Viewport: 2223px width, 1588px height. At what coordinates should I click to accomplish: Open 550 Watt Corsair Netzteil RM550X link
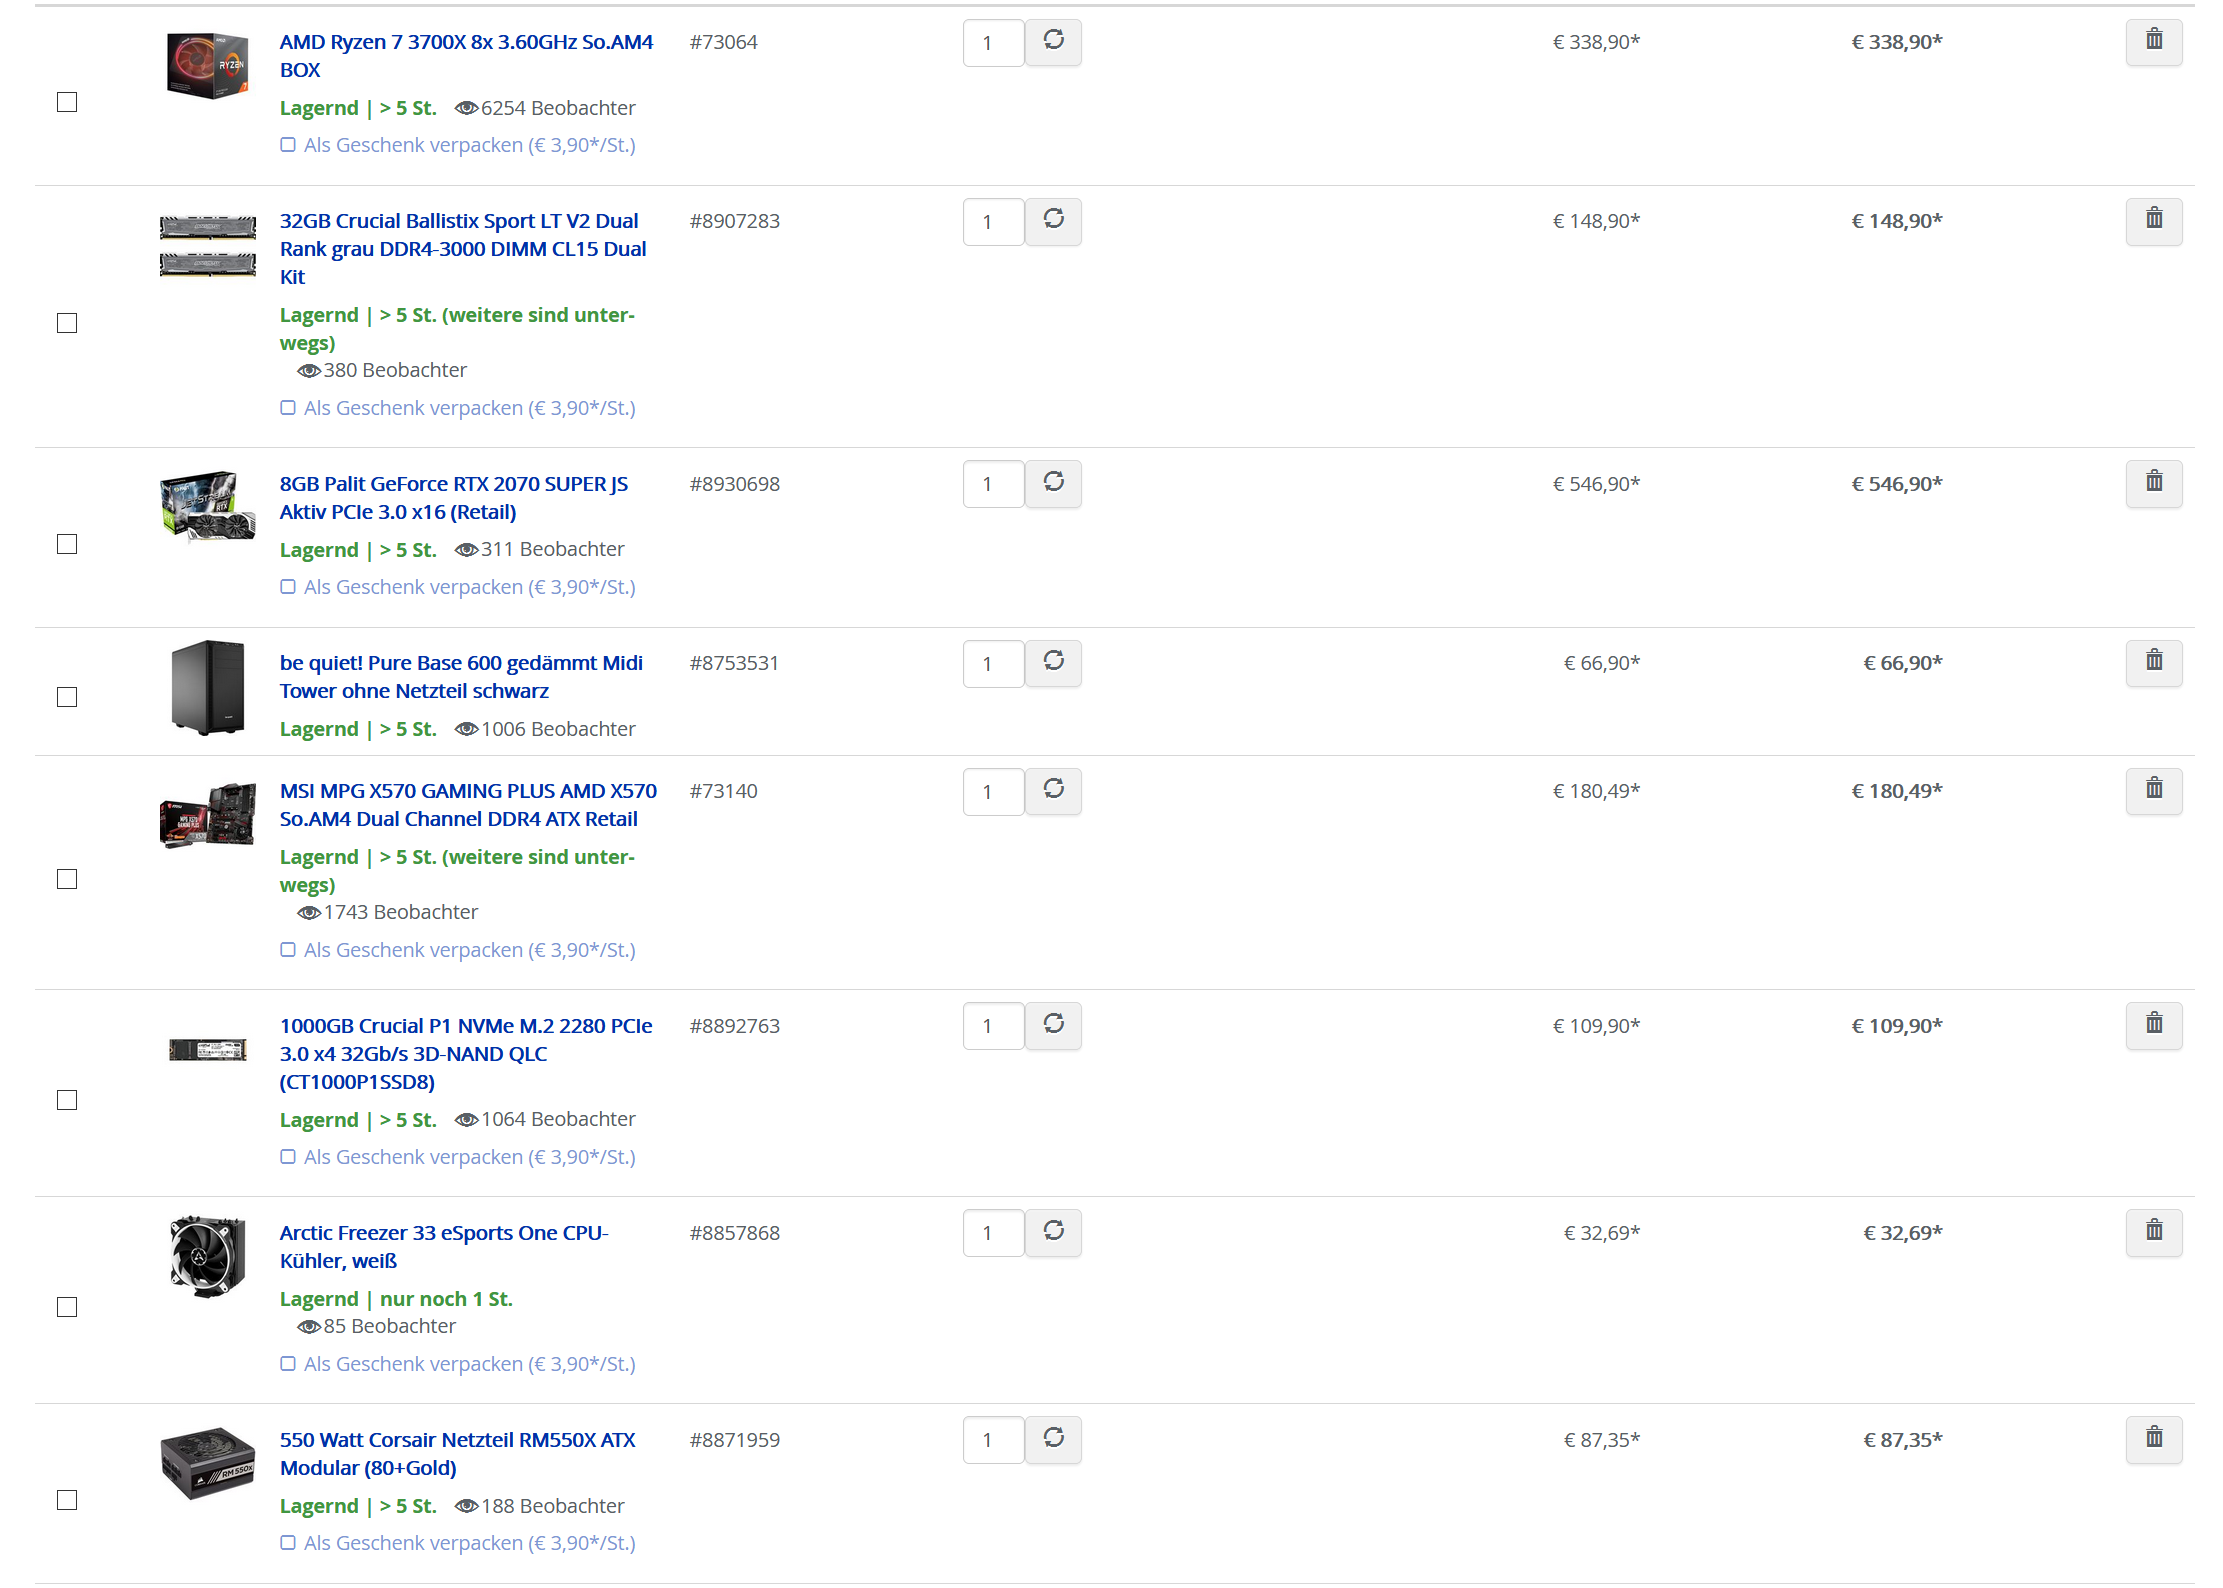coord(458,1454)
